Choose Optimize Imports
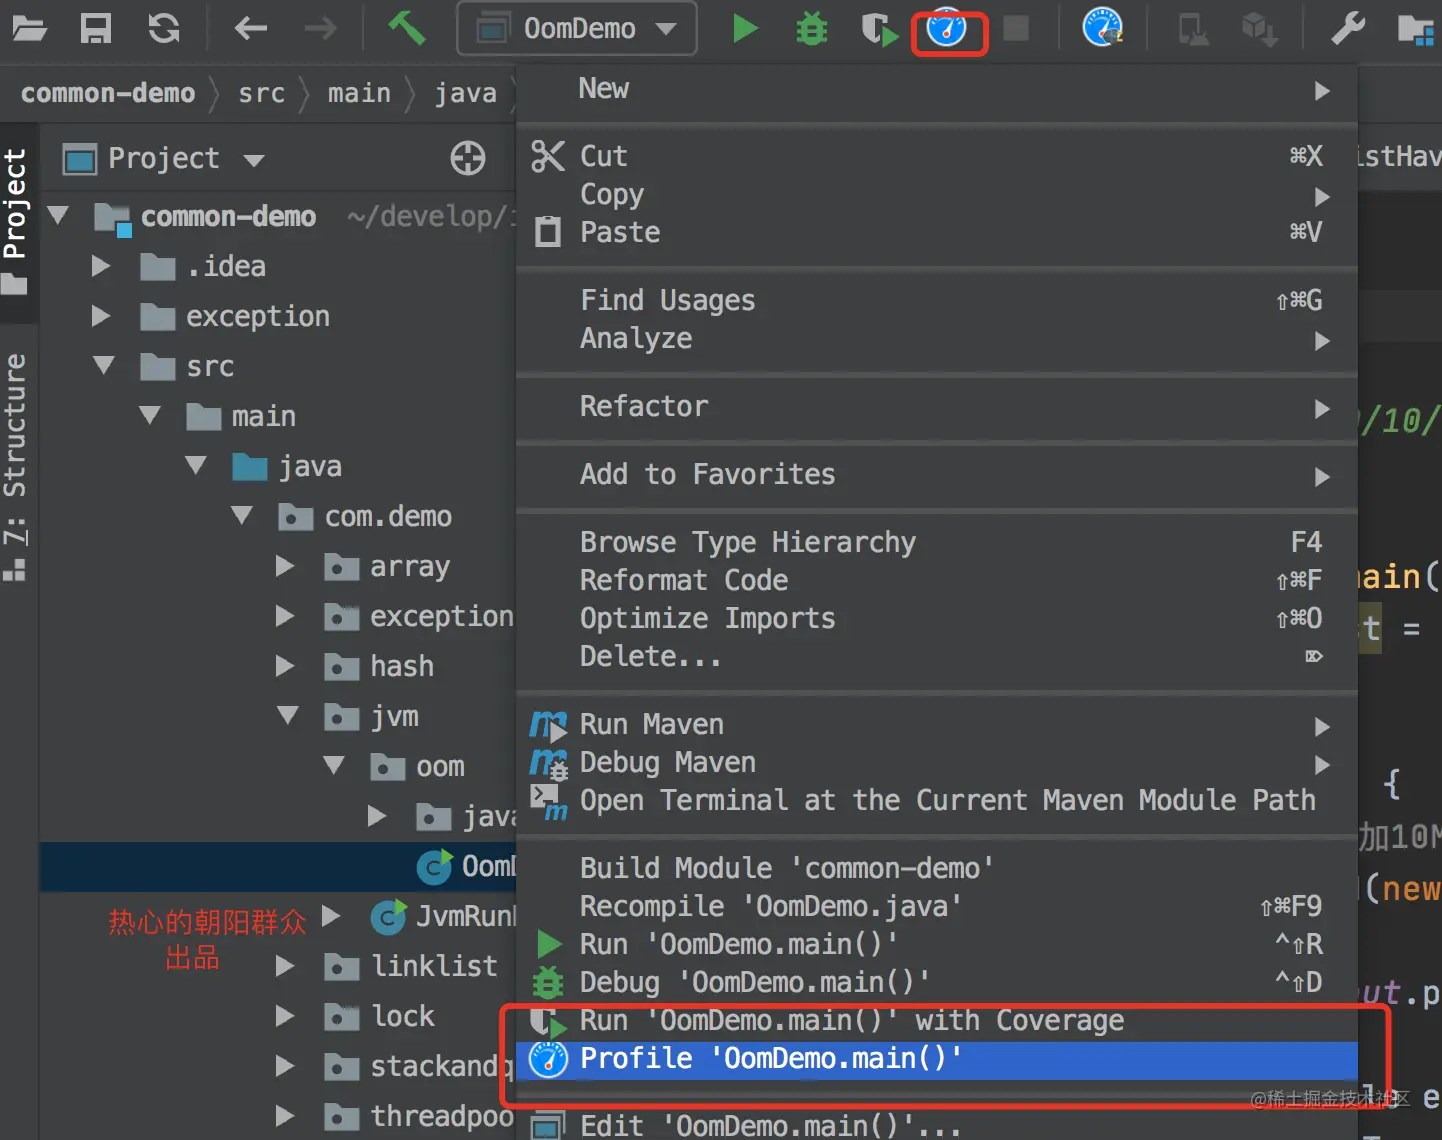Screen dimensions: 1442x1140 click(937, 618)
